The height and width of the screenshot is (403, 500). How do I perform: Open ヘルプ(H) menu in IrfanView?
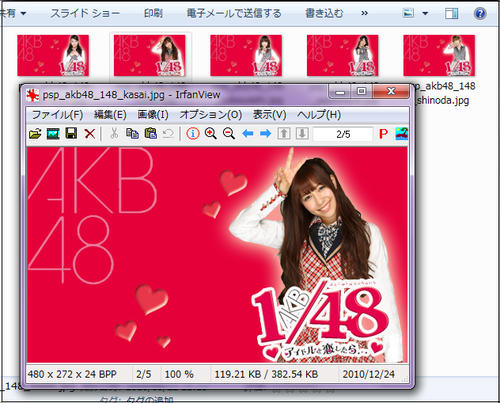tap(319, 115)
